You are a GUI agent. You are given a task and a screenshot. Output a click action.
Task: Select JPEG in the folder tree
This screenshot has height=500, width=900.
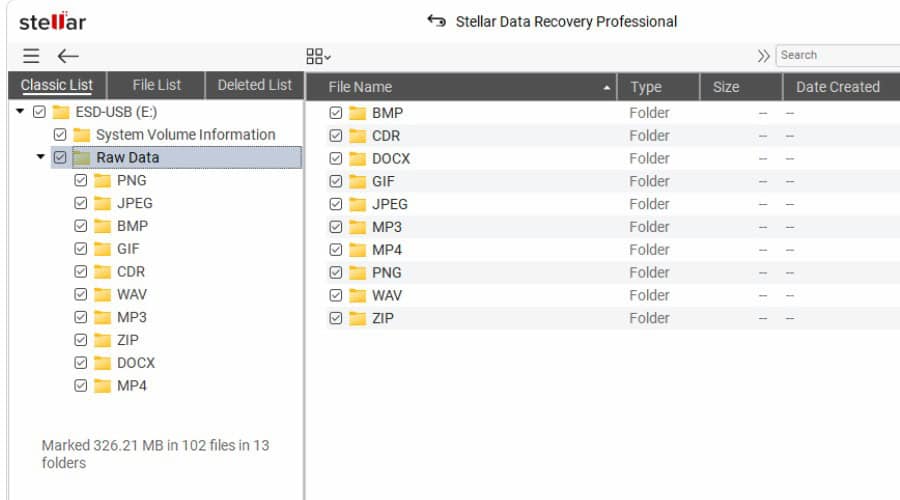click(x=134, y=203)
